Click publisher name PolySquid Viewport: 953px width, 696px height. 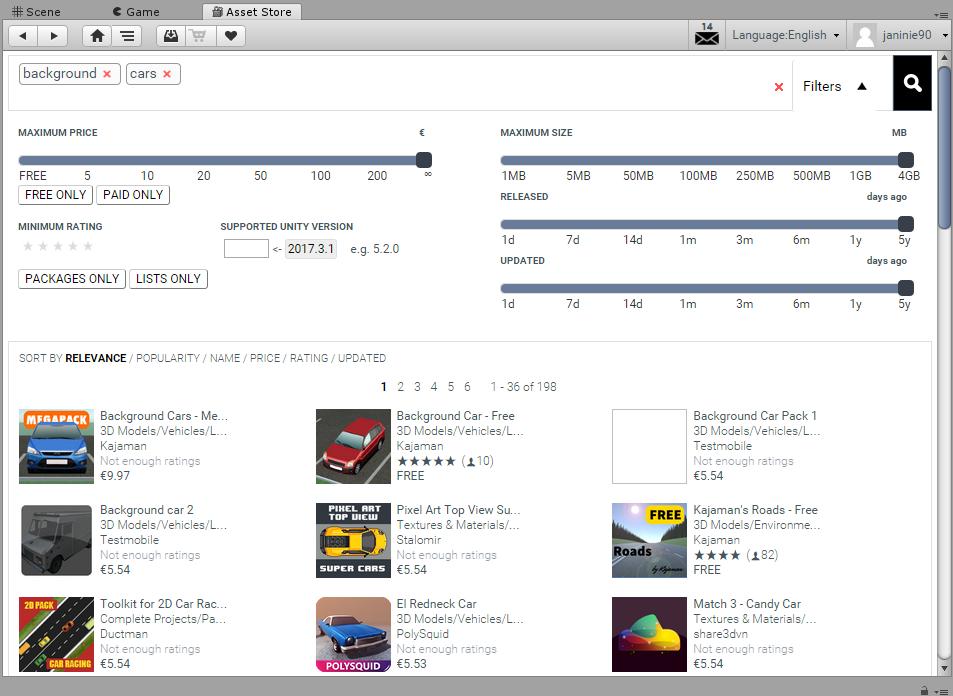422,634
